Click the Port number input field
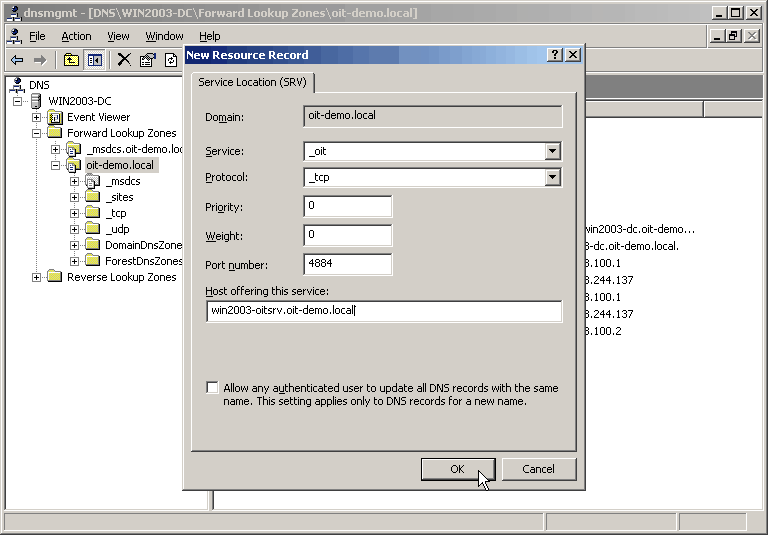This screenshot has height=535, width=768. pyautogui.click(x=347, y=265)
